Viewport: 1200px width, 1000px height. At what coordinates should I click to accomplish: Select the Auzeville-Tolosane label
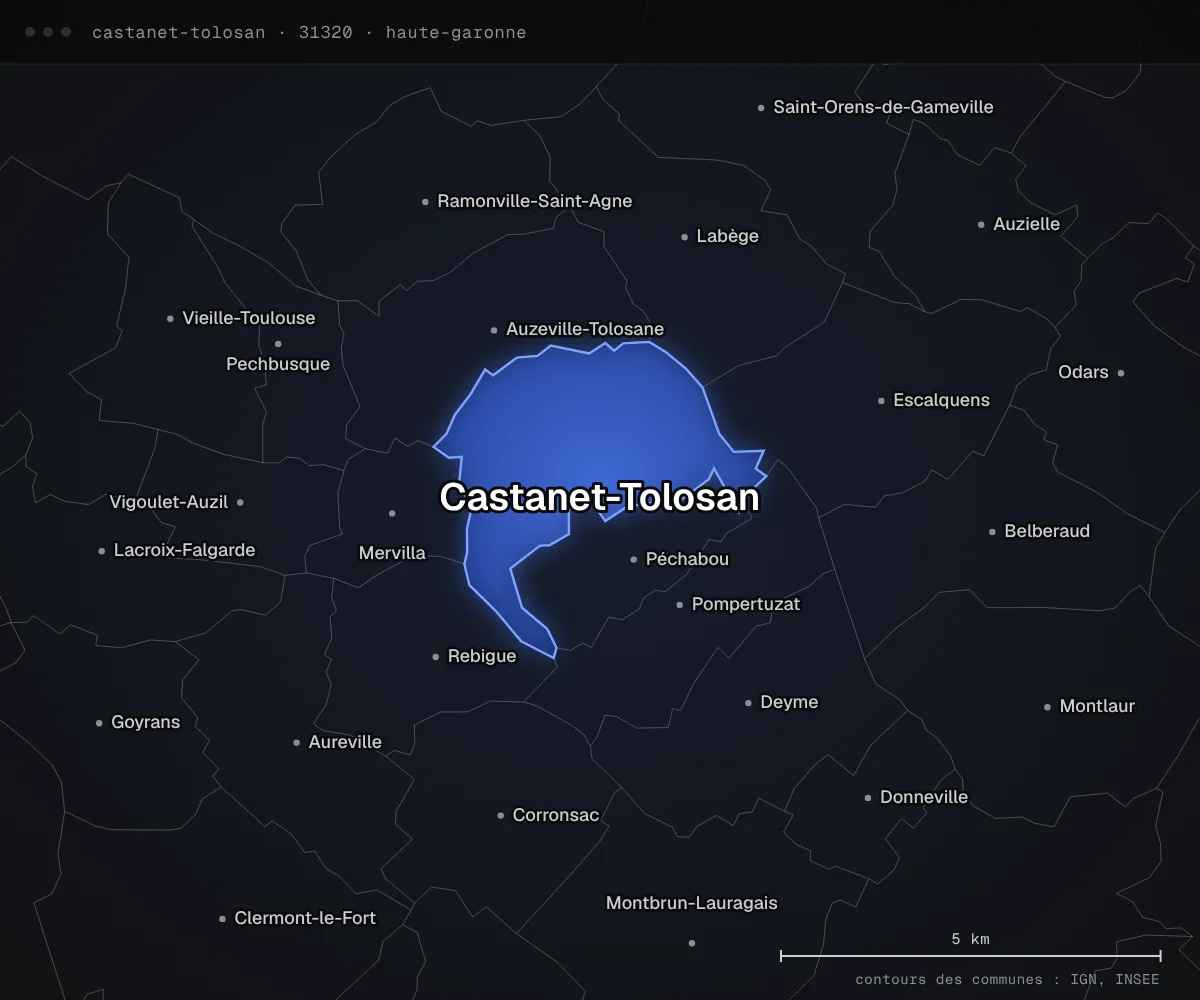(x=585, y=329)
